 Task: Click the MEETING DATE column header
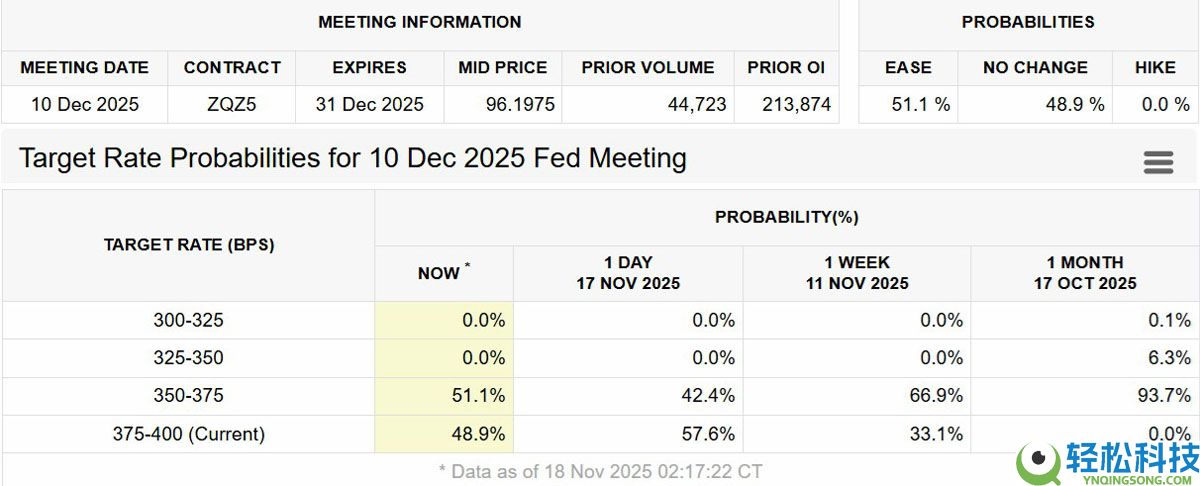tap(84, 68)
